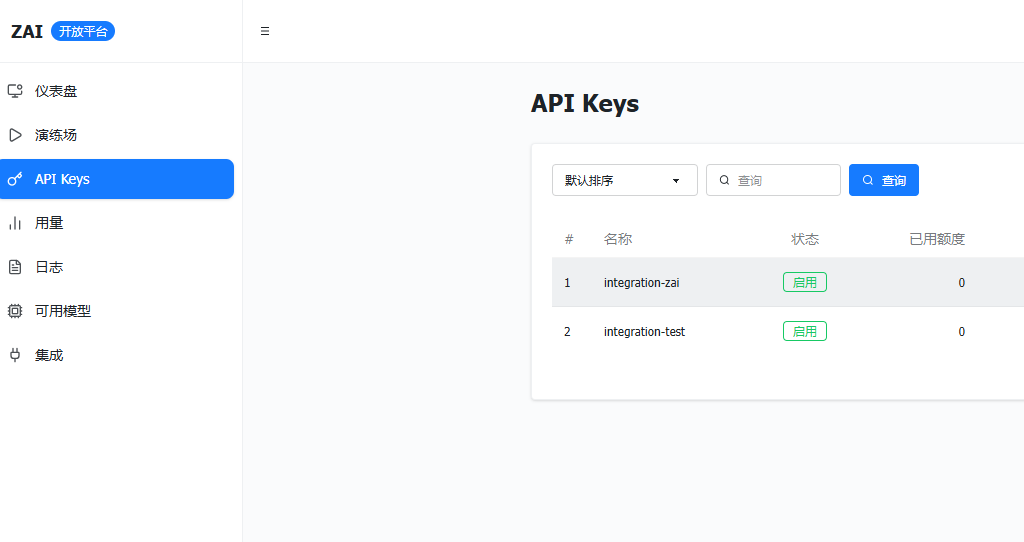Click 启用 status tag for integration-zai
1024x542 pixels.
click(x=804, y=283)
